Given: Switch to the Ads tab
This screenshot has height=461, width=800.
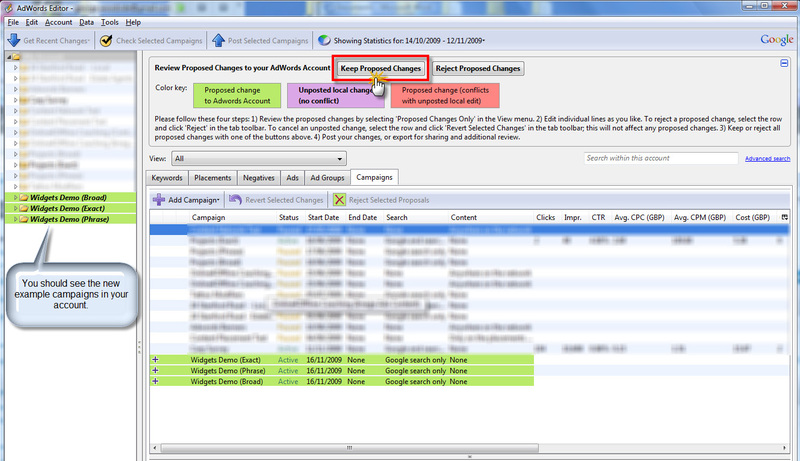Looking at the screenshot, I should tap(292, 177).
